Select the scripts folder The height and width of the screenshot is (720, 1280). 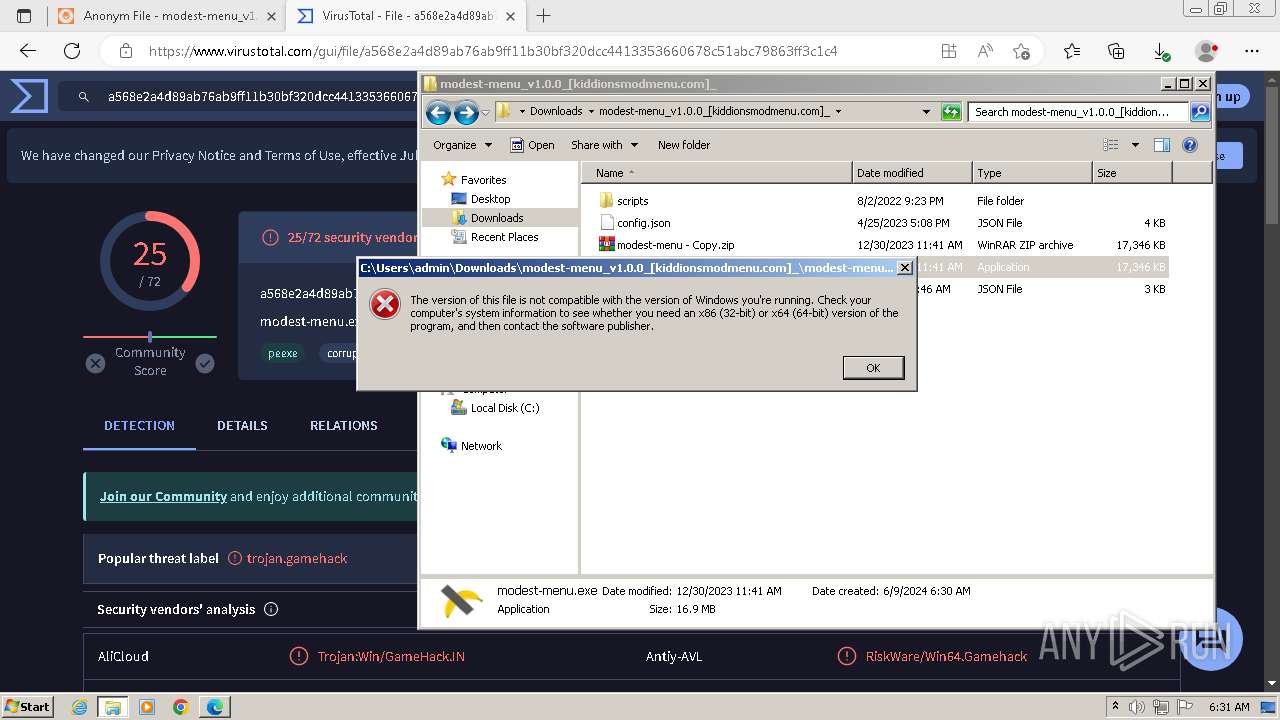tap(632, 201)
